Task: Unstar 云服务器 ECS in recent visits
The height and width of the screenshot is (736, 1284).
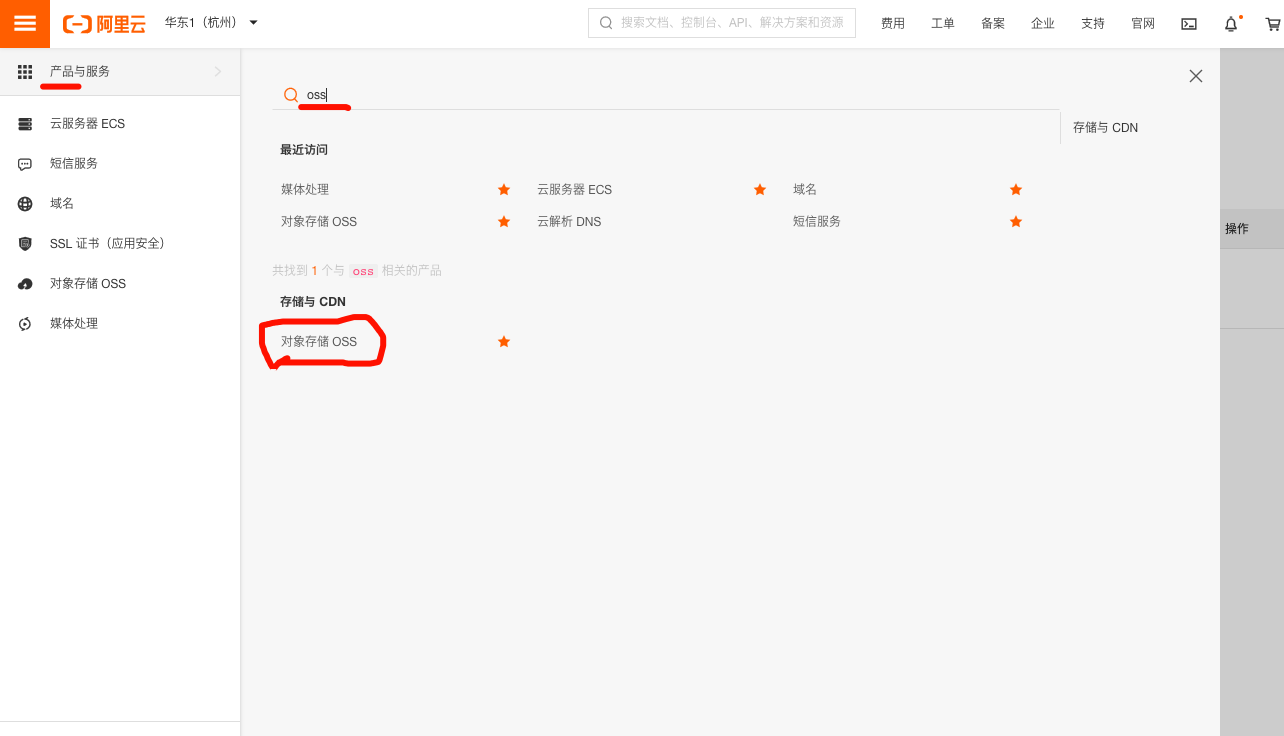Action: [760, 190]
